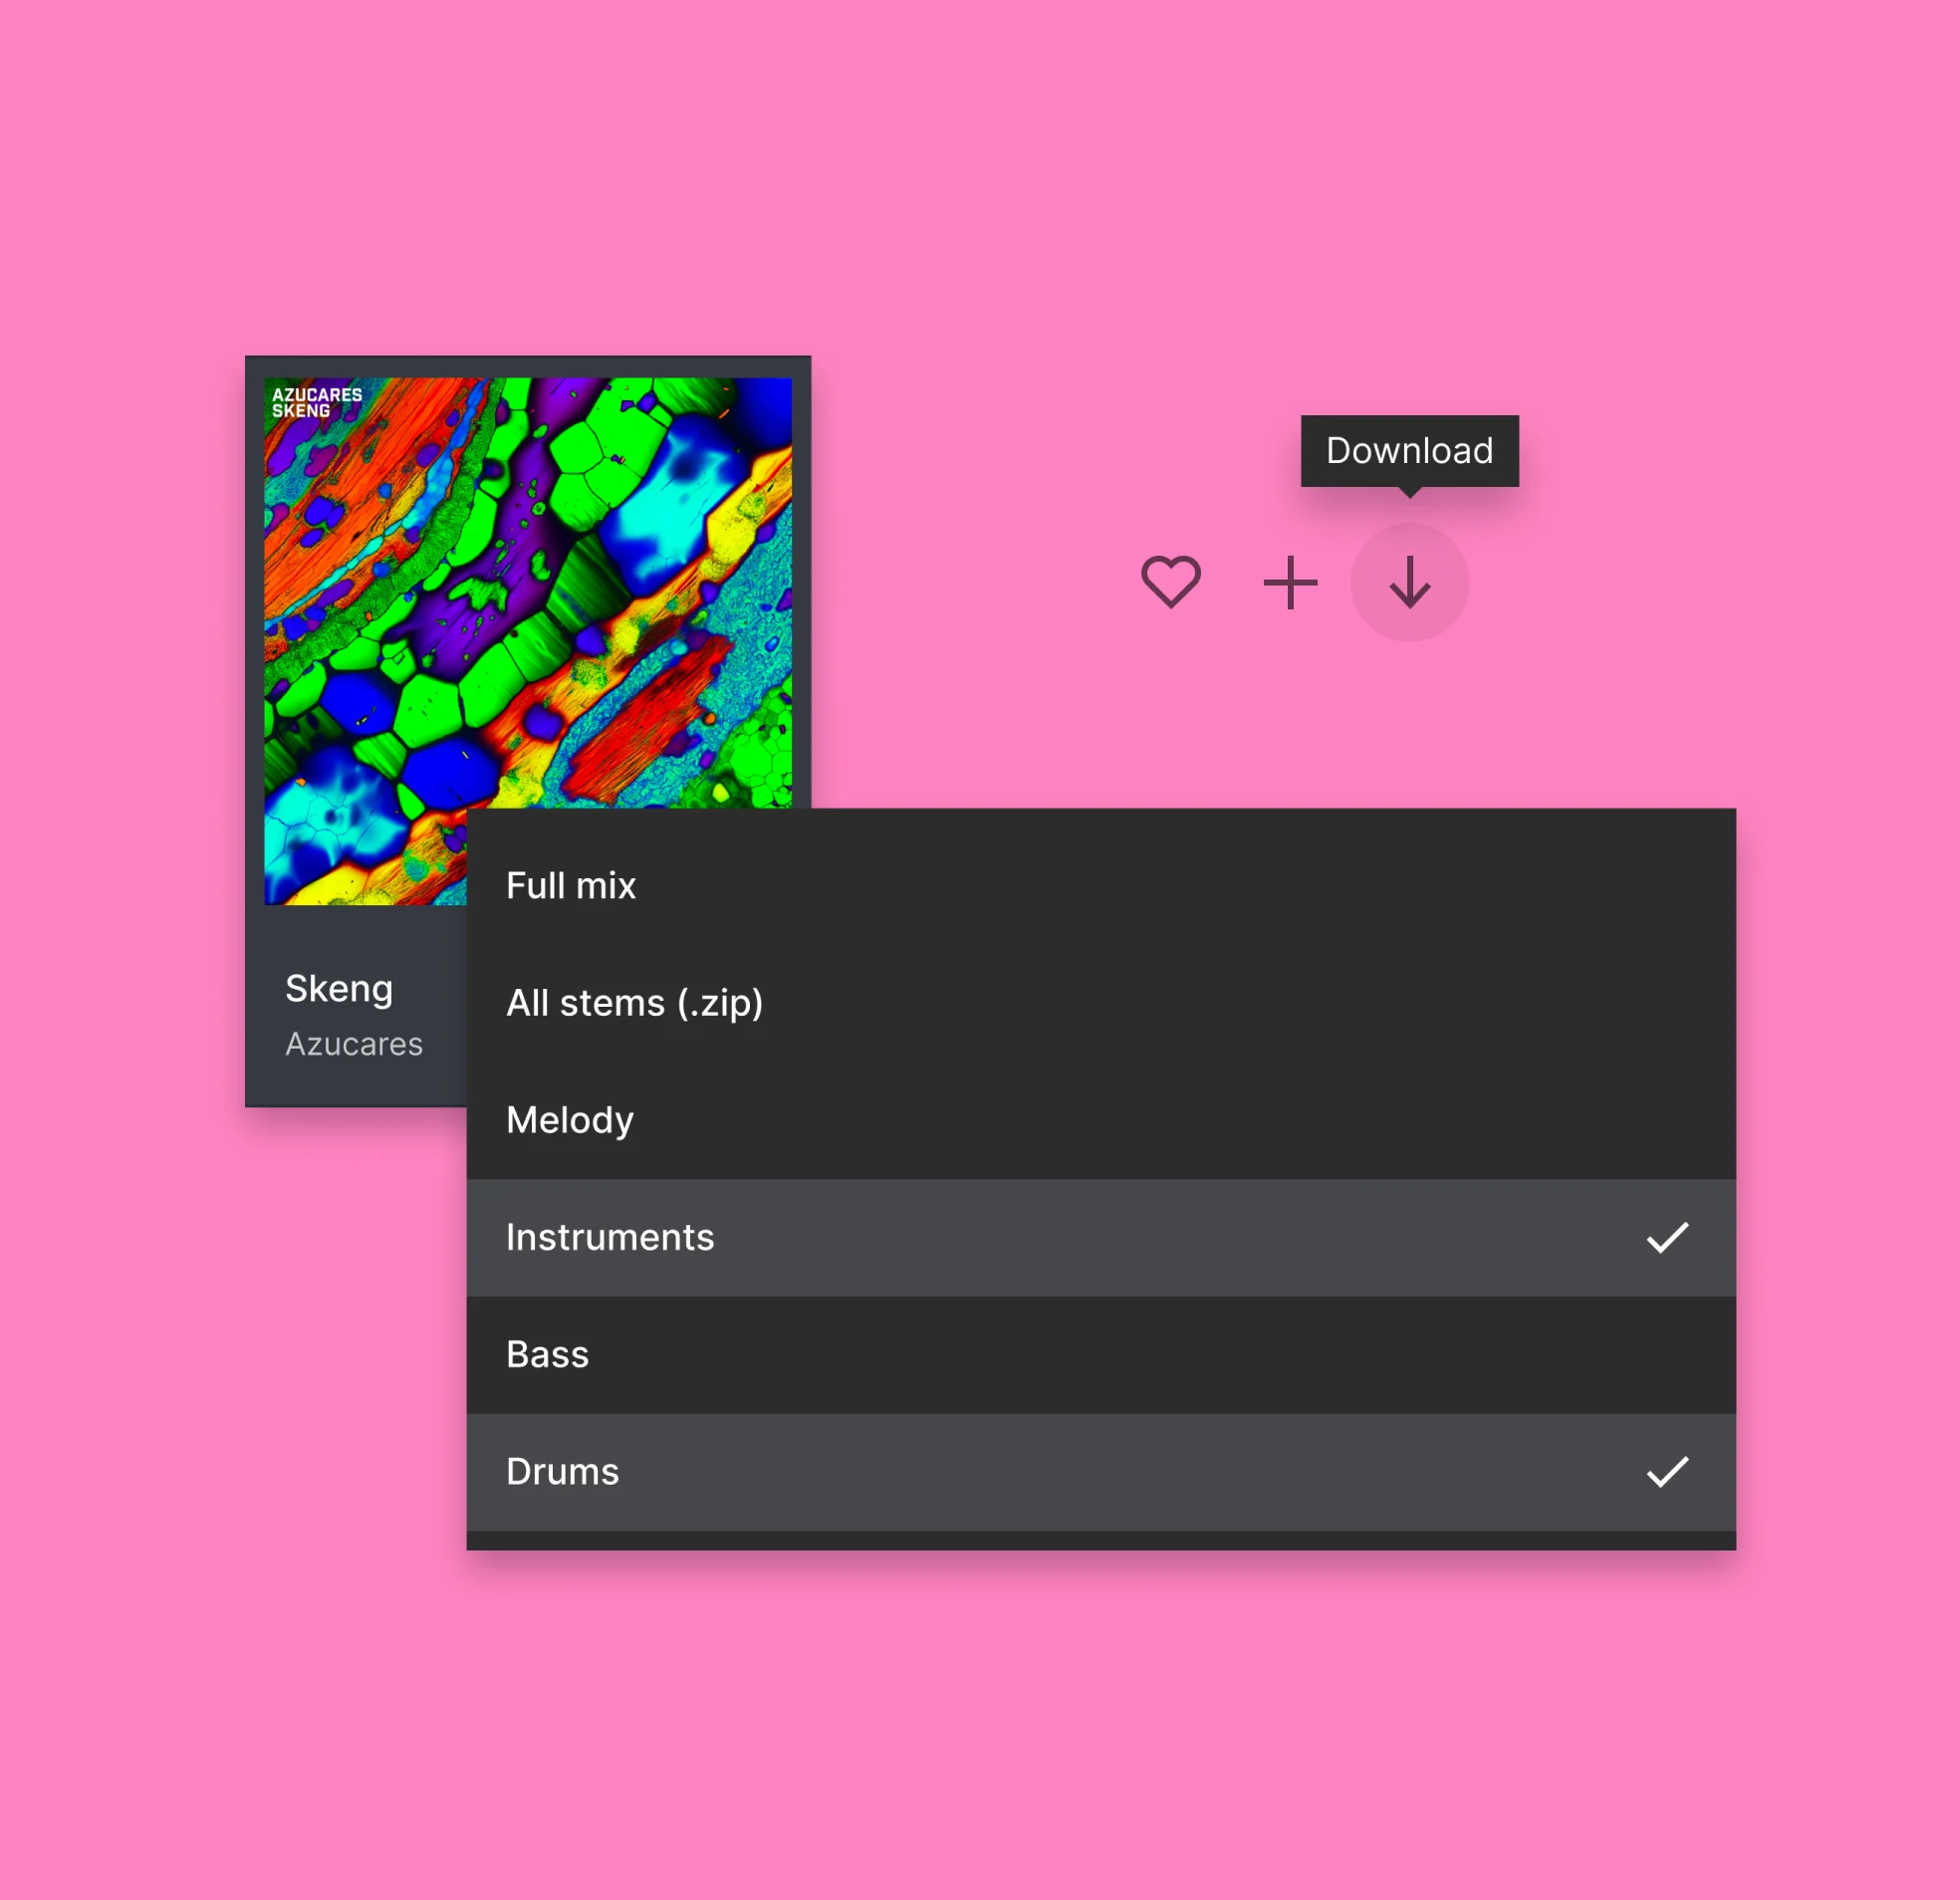Viewport: 1960px width, 1900px height.
Task: Toggle the Instruments stem checkbox
Action: click(1664, 1235)
